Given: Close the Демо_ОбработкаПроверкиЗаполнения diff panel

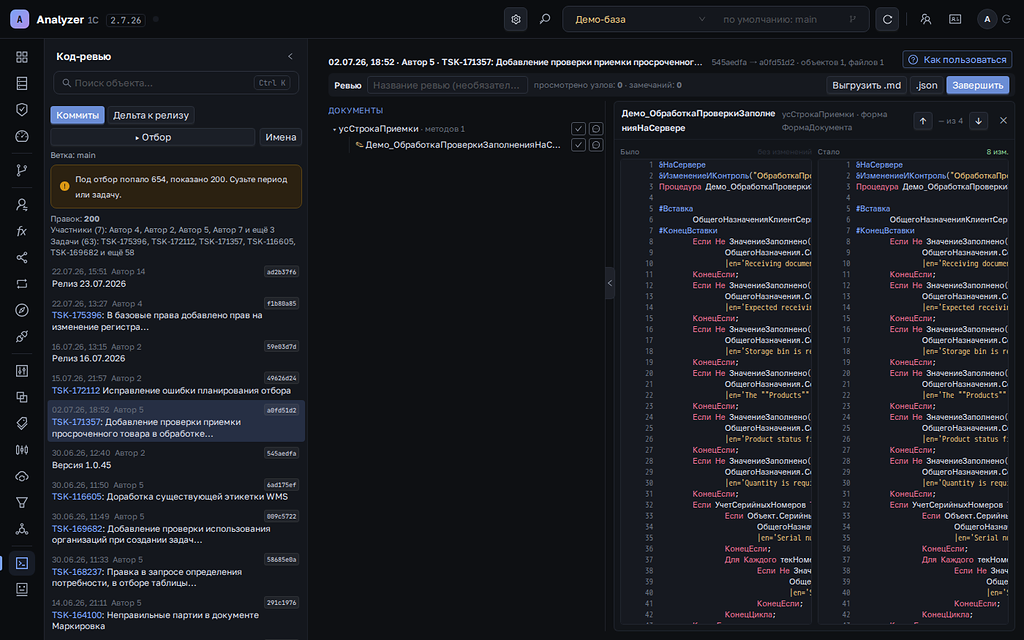Looking at the screenshot, I should [x=1003, y=121].
